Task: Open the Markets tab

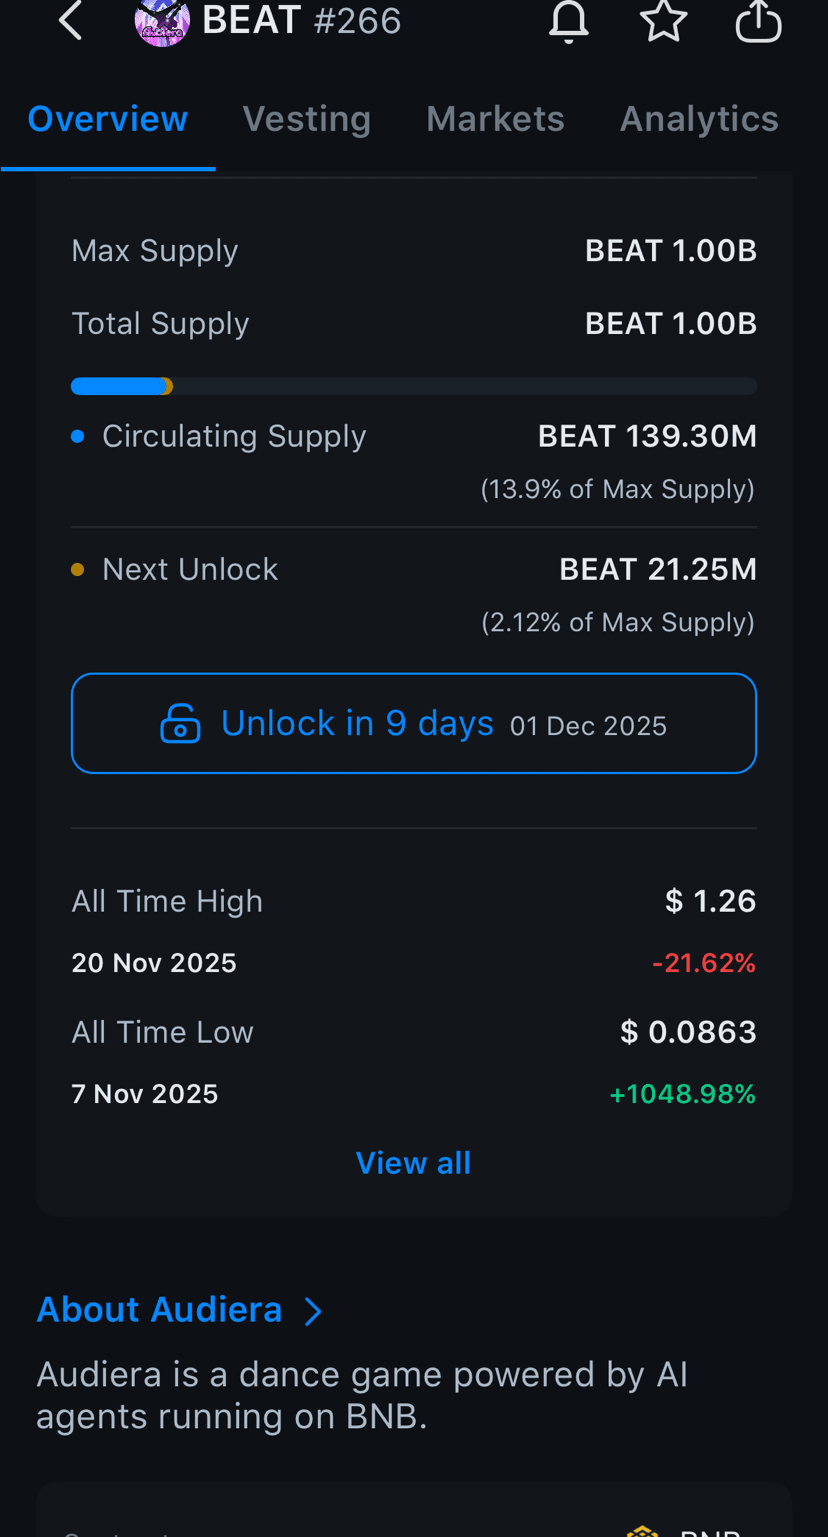Action: click(x=495, y=119)
